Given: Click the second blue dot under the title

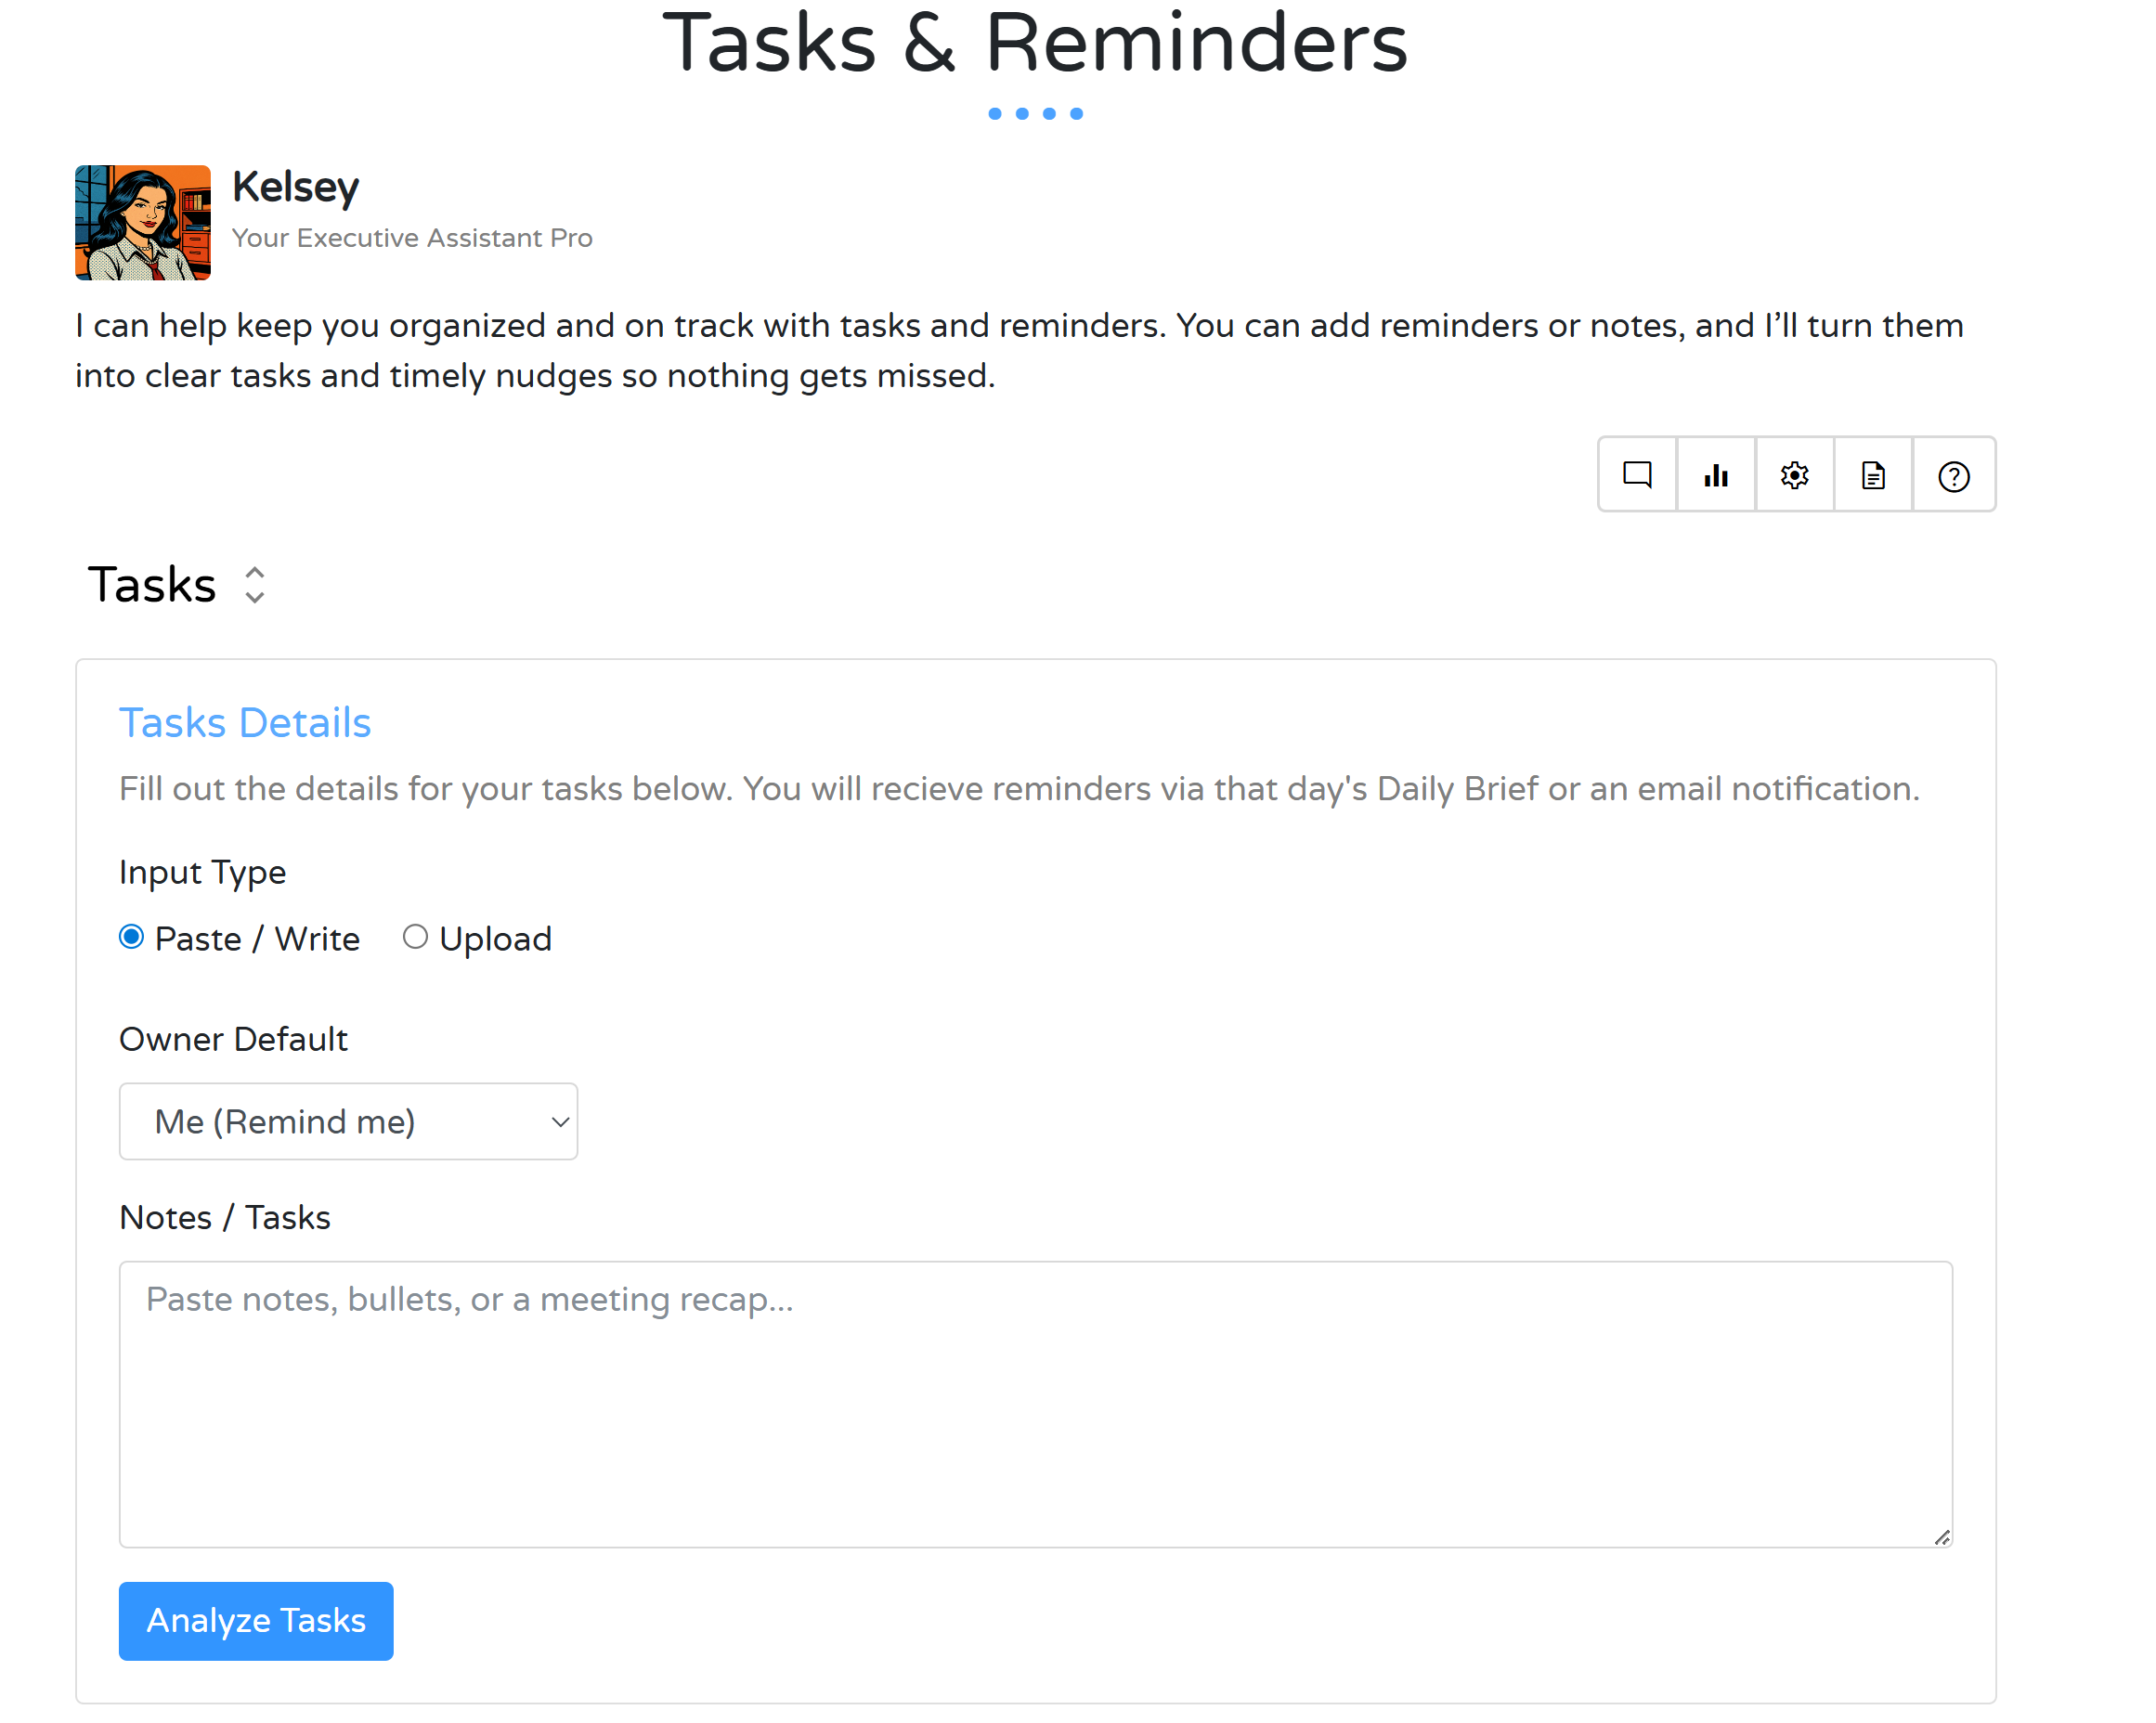Looking at the screenshot, I should tap(1022, 114).
